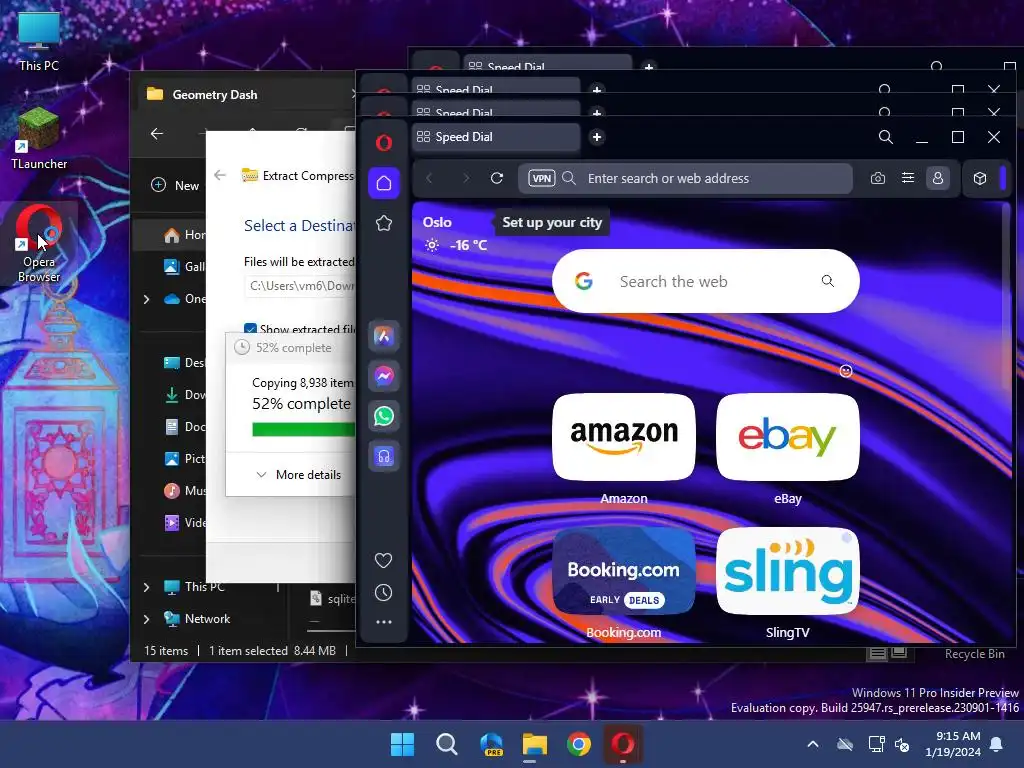This screenshot has height=768, width=1024.
Task: Launch Aria AI from the Opera sidebar
Action: click(x=384, y=336)
